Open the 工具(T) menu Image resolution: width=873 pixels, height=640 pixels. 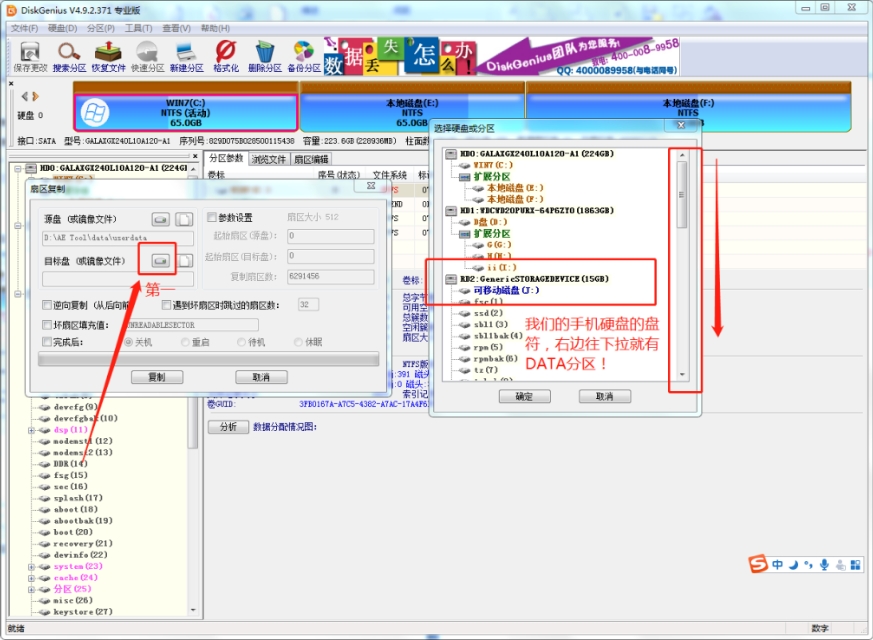[137, 29]
